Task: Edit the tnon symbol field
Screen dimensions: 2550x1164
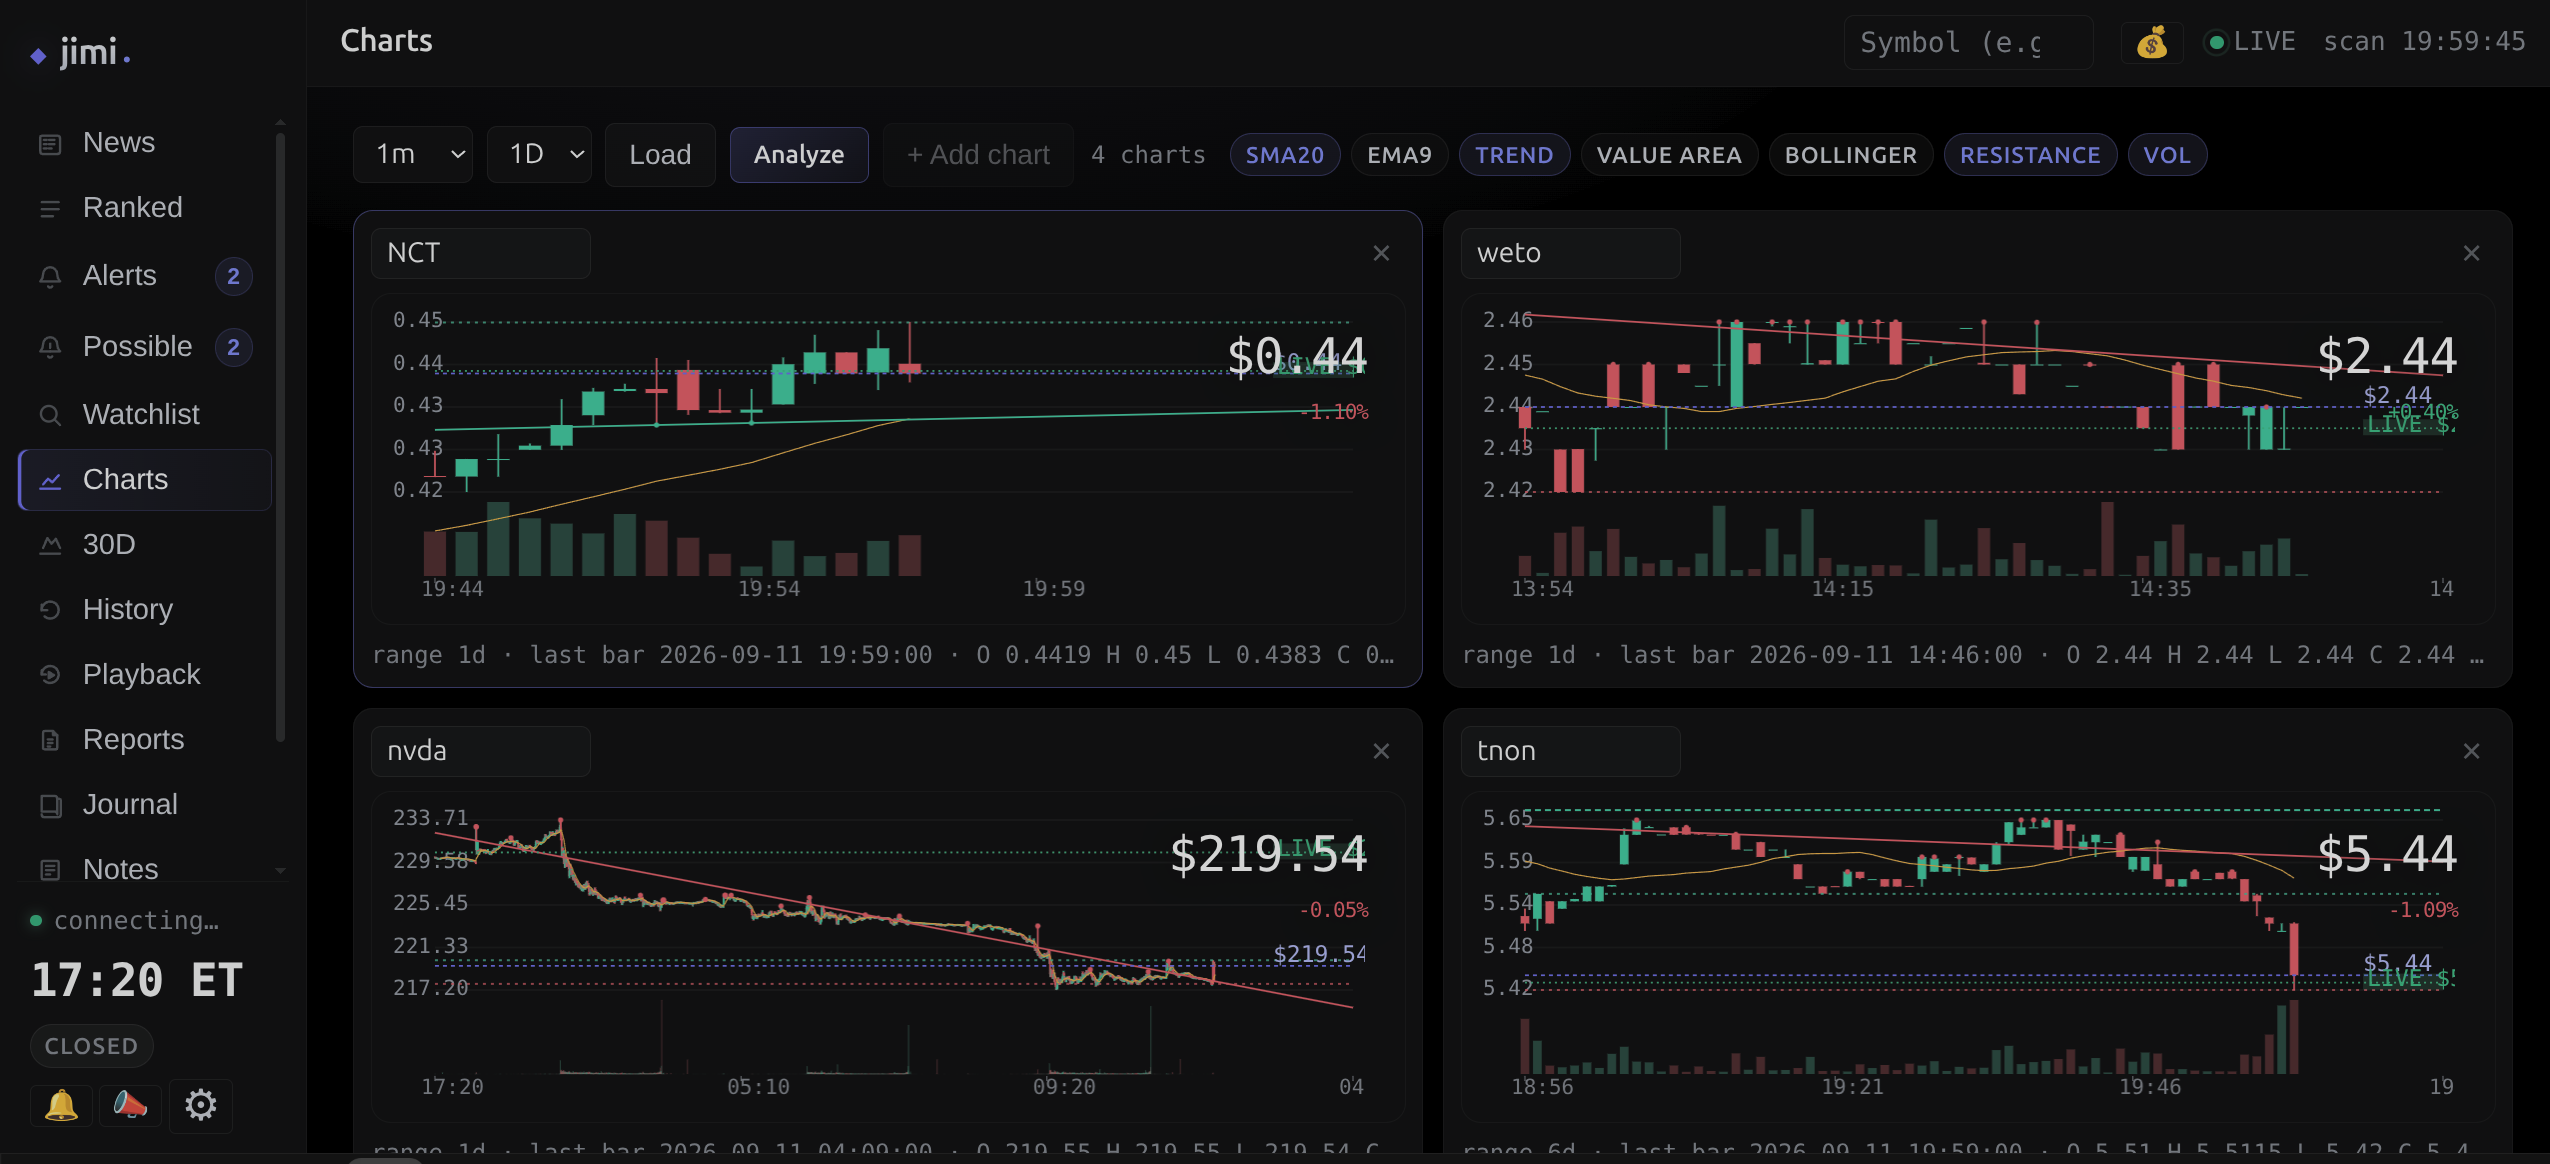Action: [1571, 751]
